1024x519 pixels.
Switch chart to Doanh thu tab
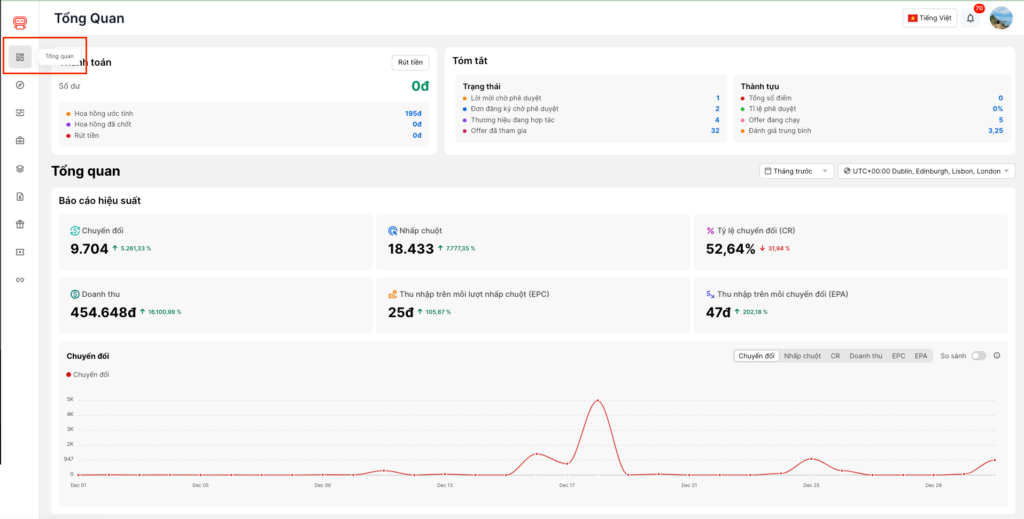pyautogui.click(x=865, y=356)
